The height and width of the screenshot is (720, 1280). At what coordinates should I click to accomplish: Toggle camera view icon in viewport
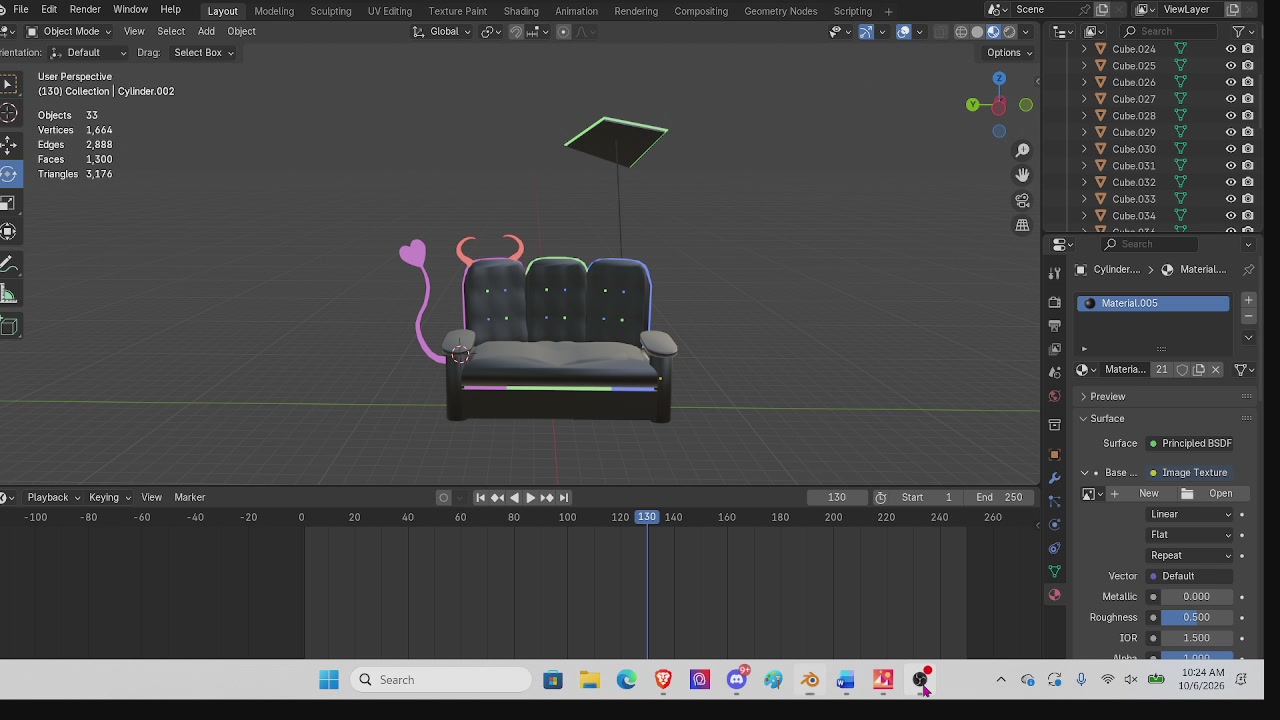tap(1022, 200)
